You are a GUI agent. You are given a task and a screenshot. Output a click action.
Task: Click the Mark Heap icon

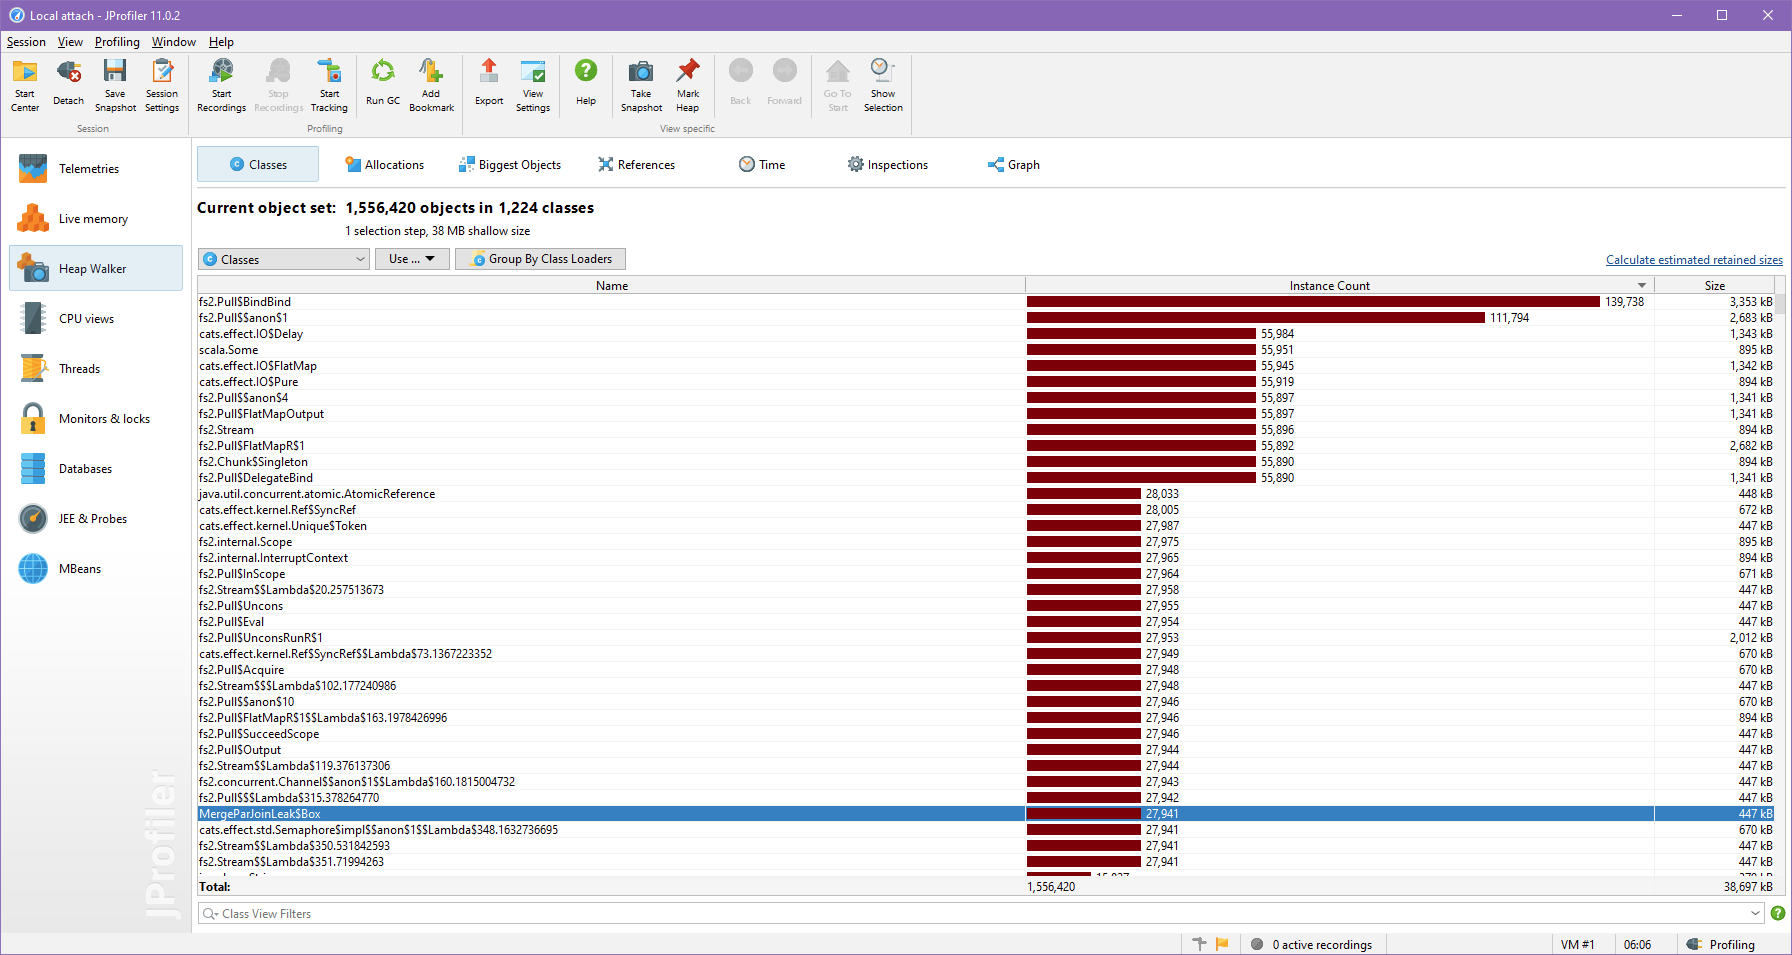point(688,85)
